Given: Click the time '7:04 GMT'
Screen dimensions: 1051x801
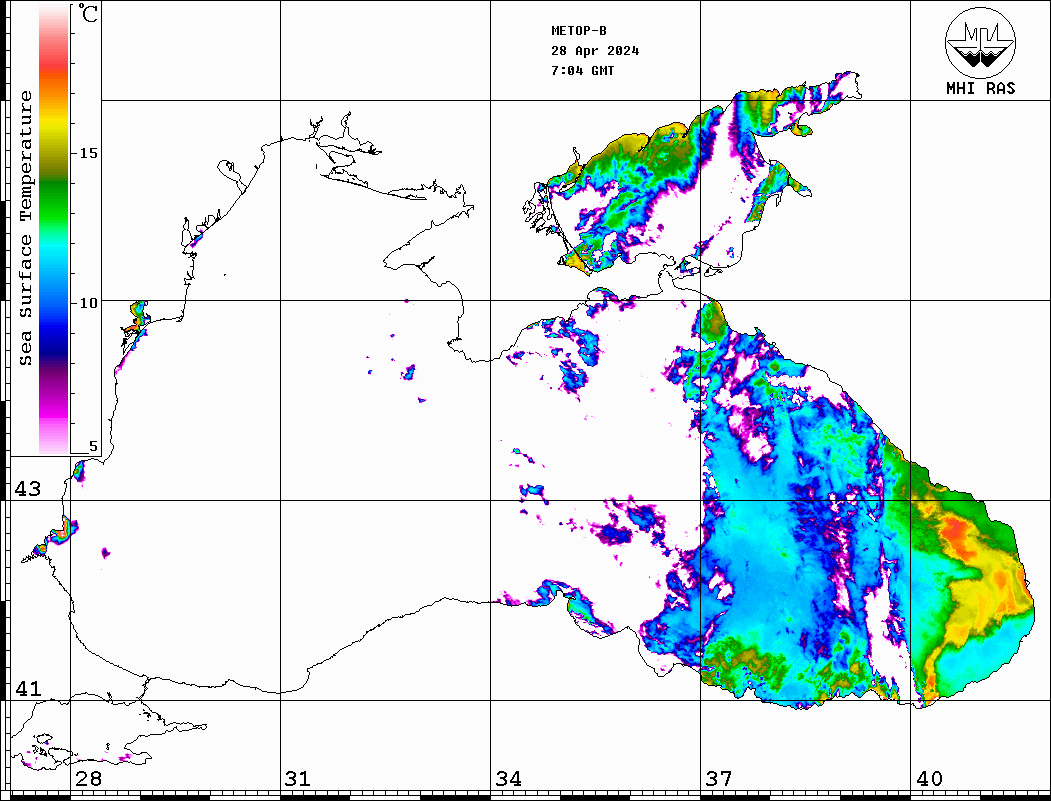Looking at the screenshot, I should 582,70.
